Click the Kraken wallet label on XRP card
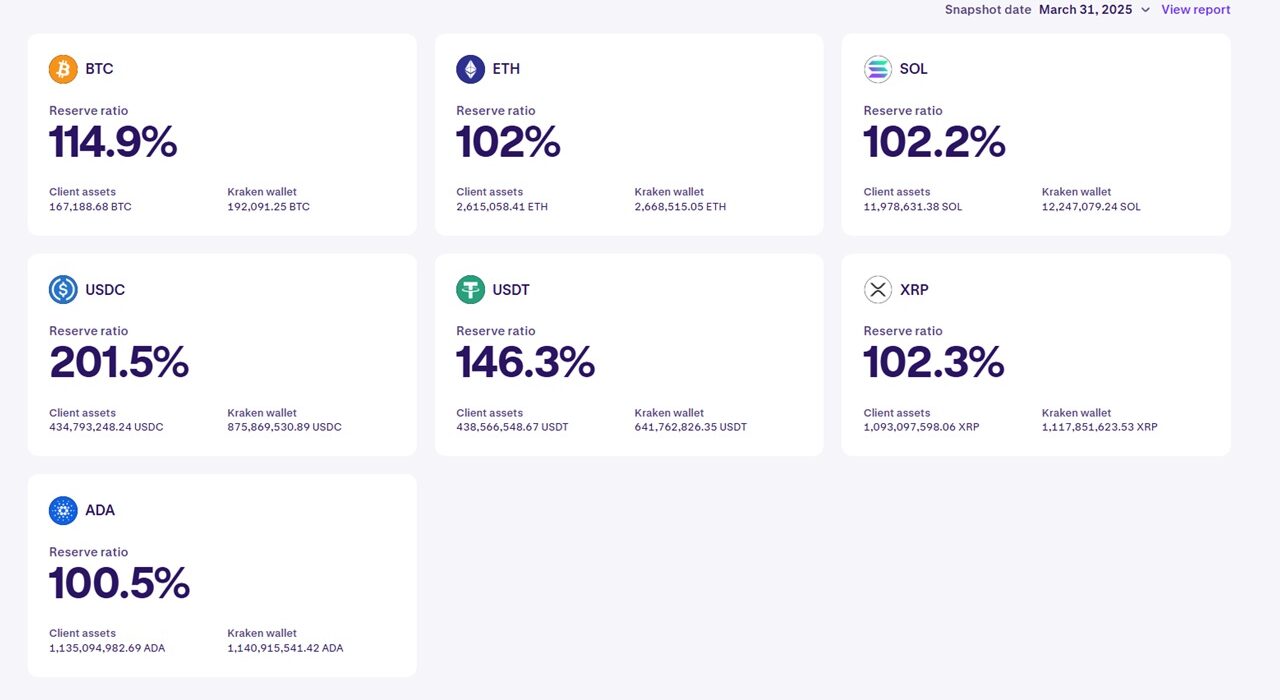1280x700 pixels. [1076, 413]
